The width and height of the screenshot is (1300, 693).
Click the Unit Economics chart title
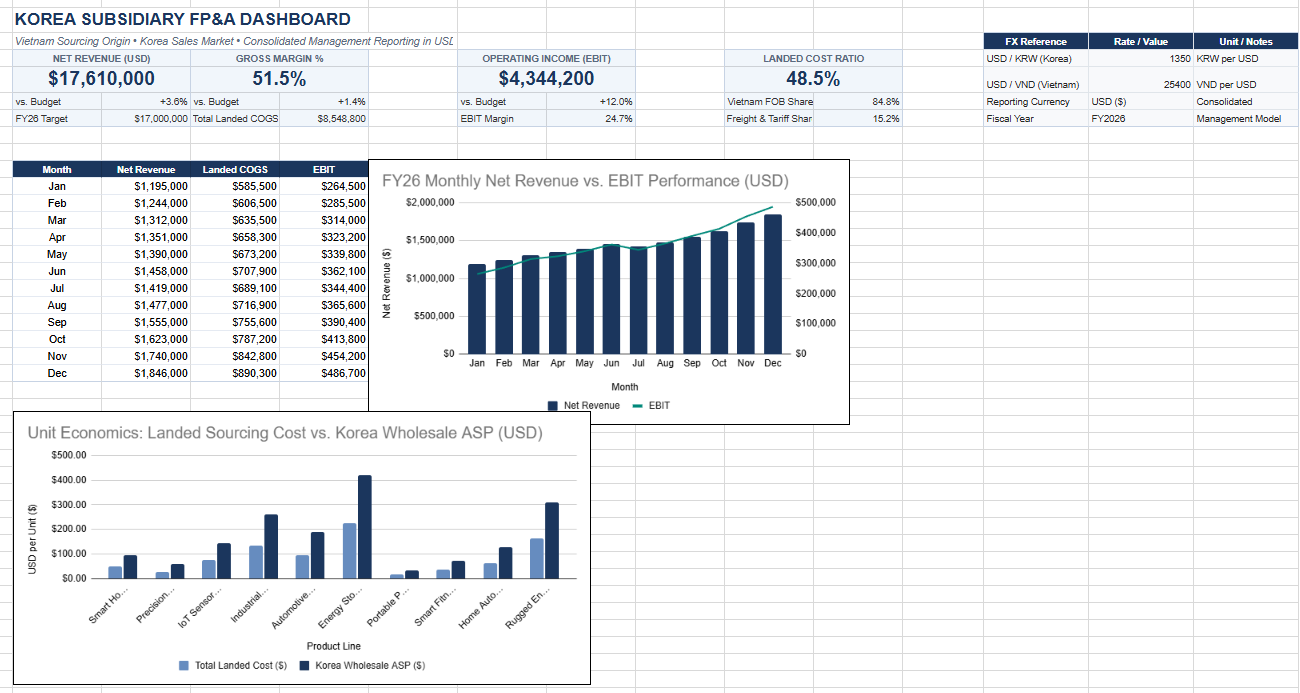(285, 433)
